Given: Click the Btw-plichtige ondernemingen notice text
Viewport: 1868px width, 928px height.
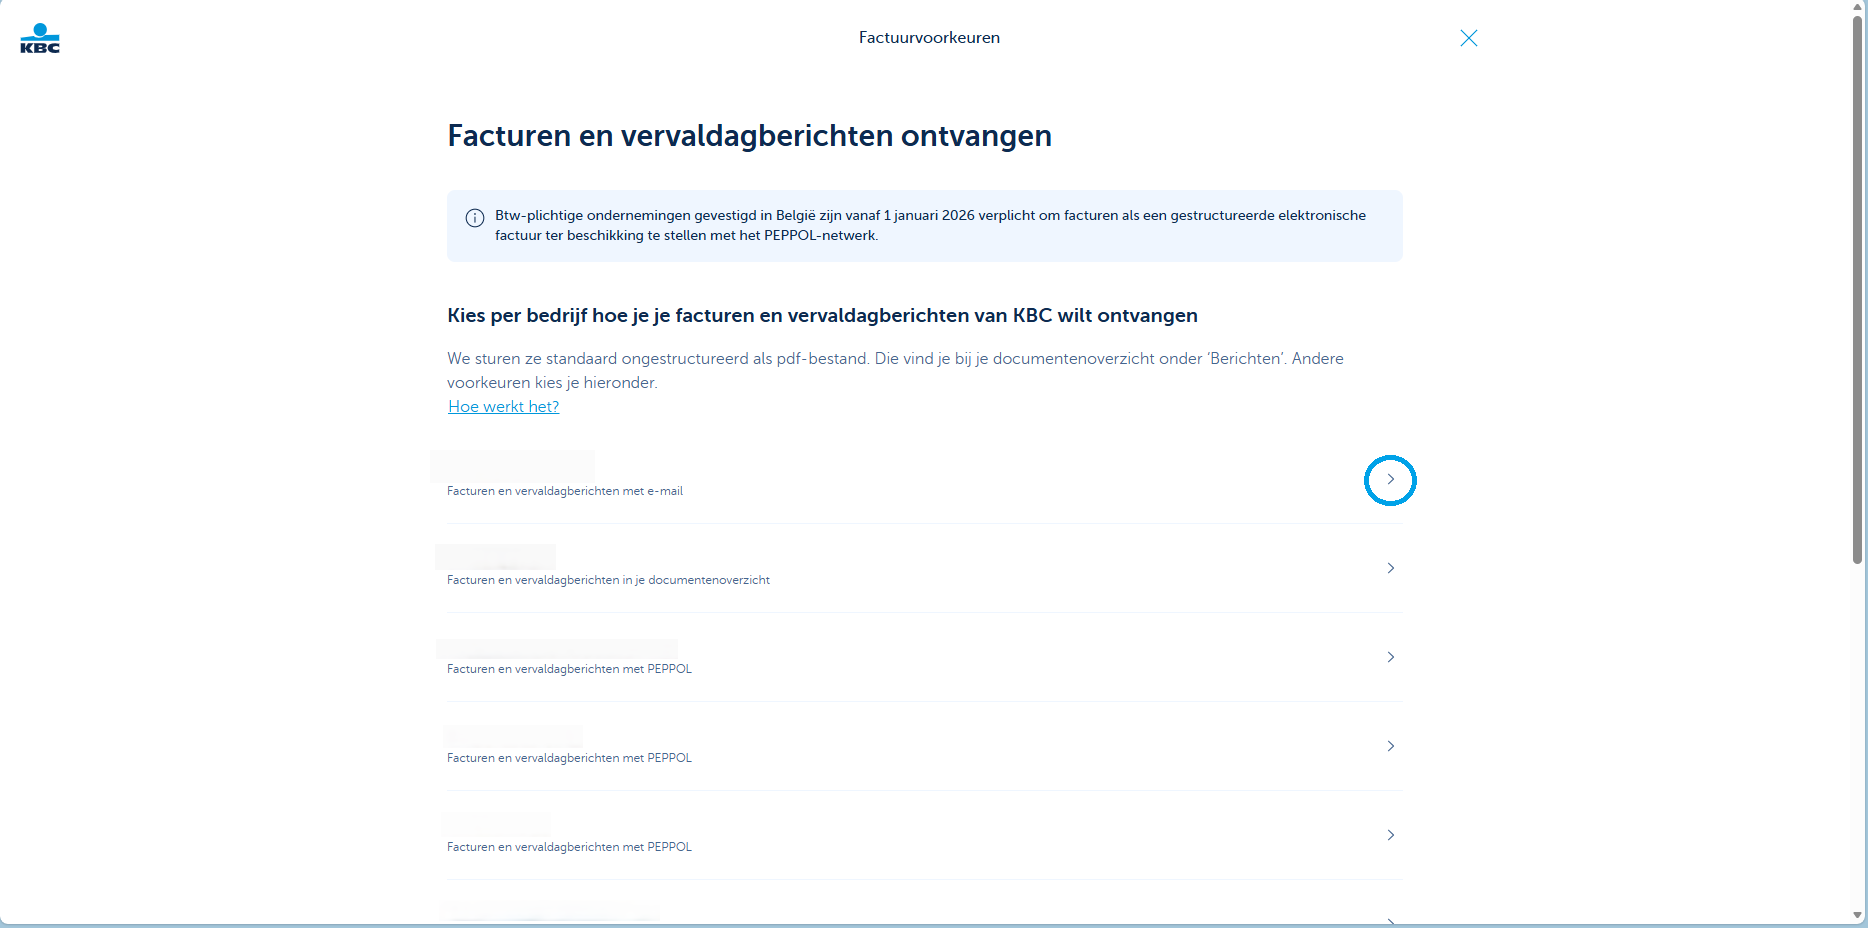Looking at the screenshot, I should 930,225.
